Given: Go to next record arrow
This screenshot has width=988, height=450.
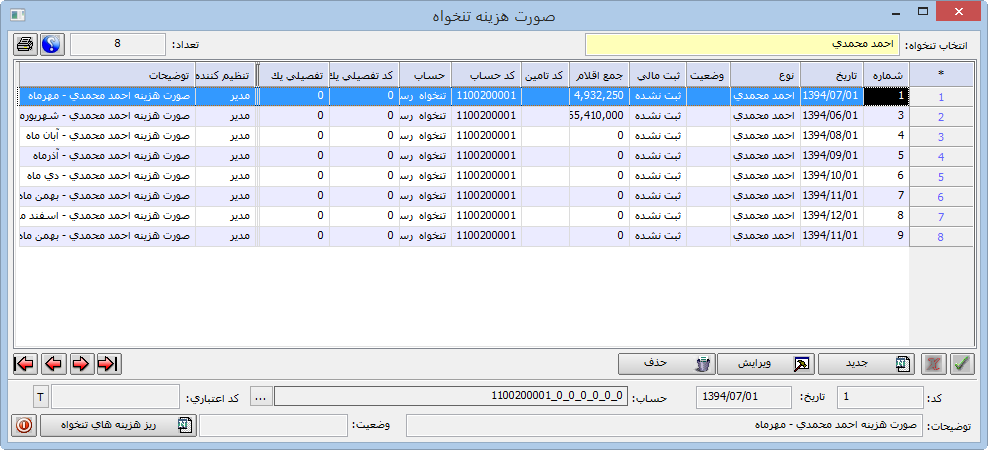Looking at the screenshot, I should click(81, 364).
